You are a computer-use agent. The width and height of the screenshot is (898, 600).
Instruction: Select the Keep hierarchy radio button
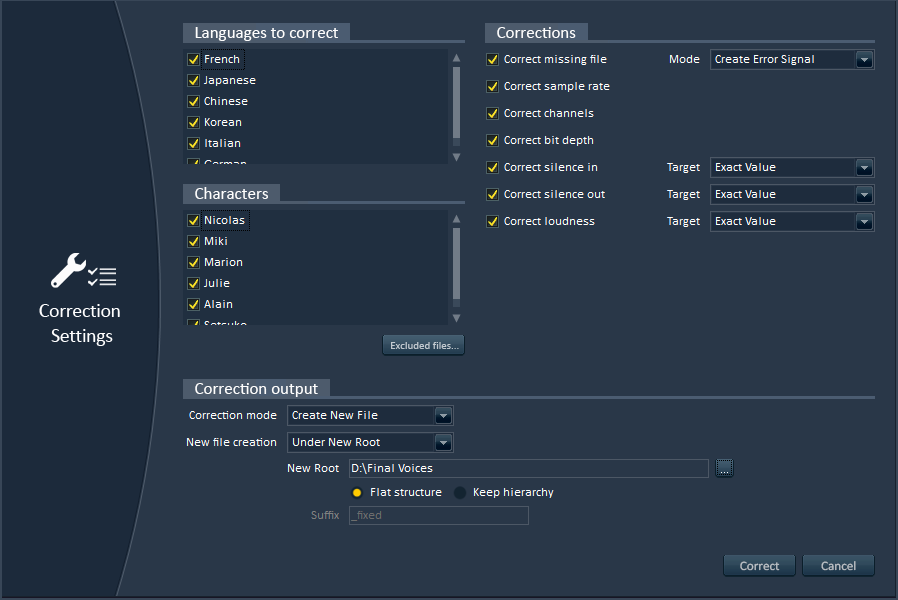click(460, 493)
